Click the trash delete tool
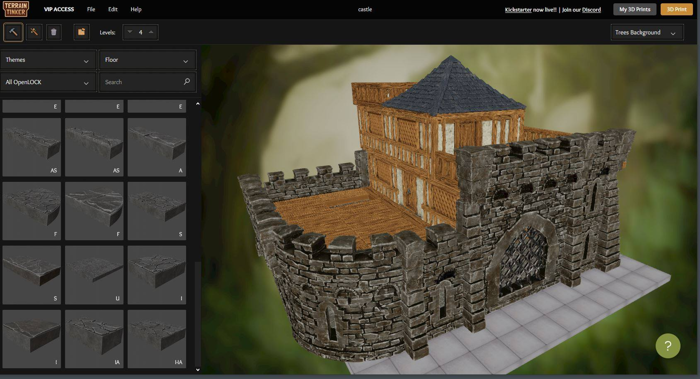This screenshot has height=379, width=700. click(54, 32)
